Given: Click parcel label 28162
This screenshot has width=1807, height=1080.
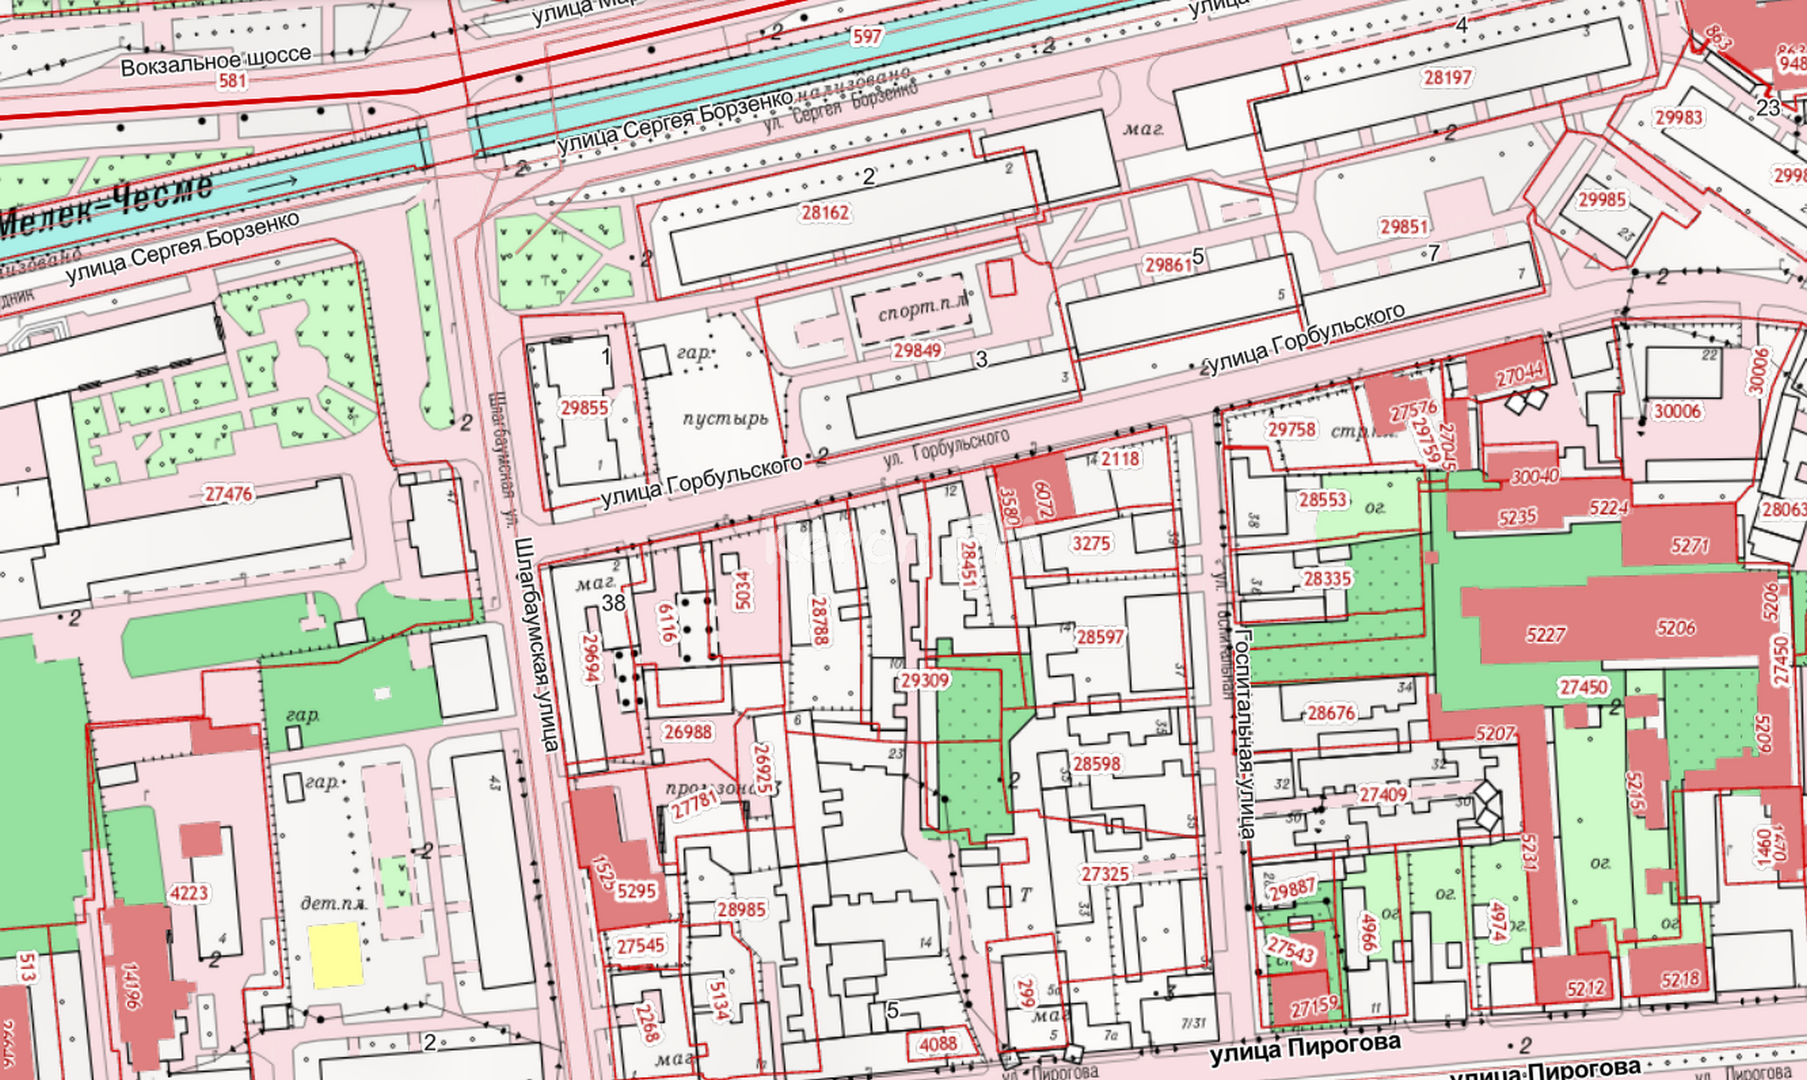Looking at the screenshot, I should [x=825, y=212].
